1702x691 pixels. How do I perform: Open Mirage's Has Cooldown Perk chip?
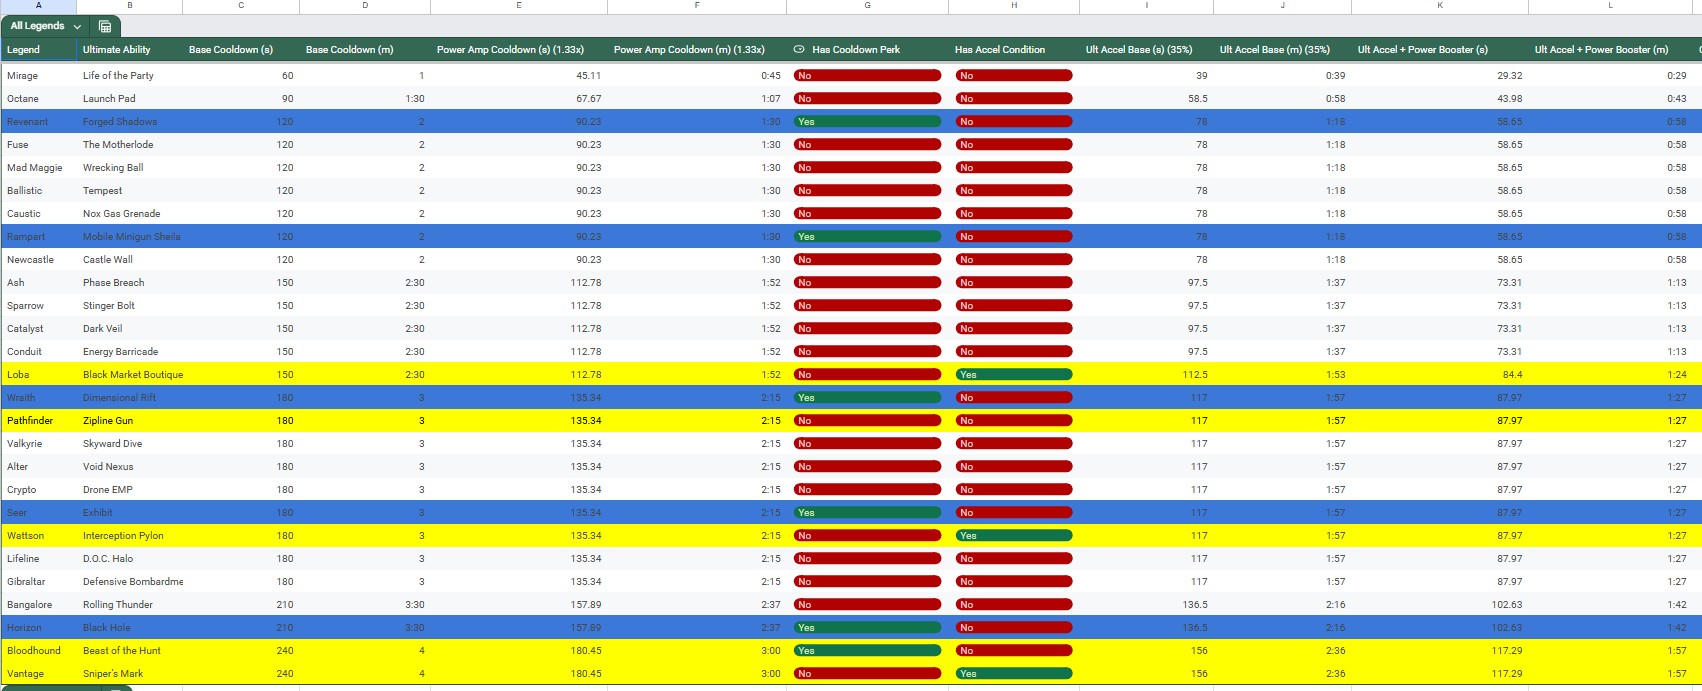pos(867,75)
